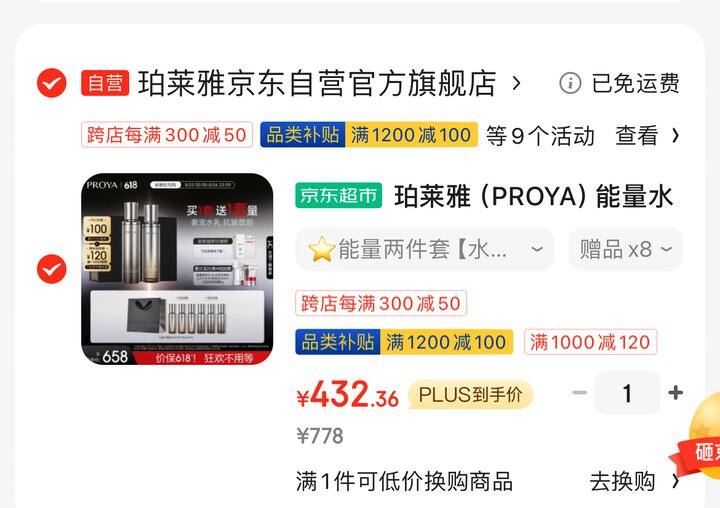Tap the PLUS到手价 price badge

click(470, 395)
